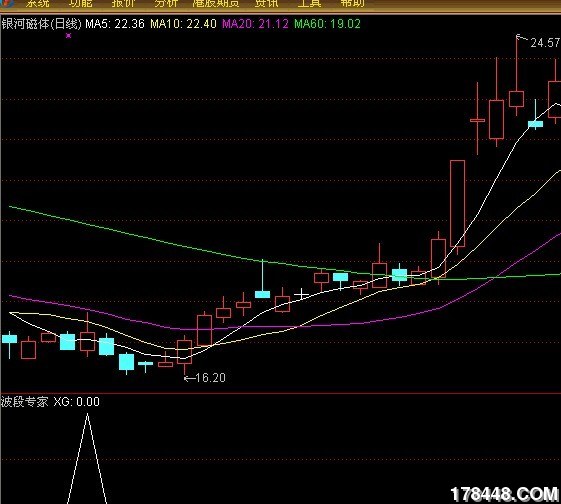Click the 24.57 high price marker

(545, 43)
